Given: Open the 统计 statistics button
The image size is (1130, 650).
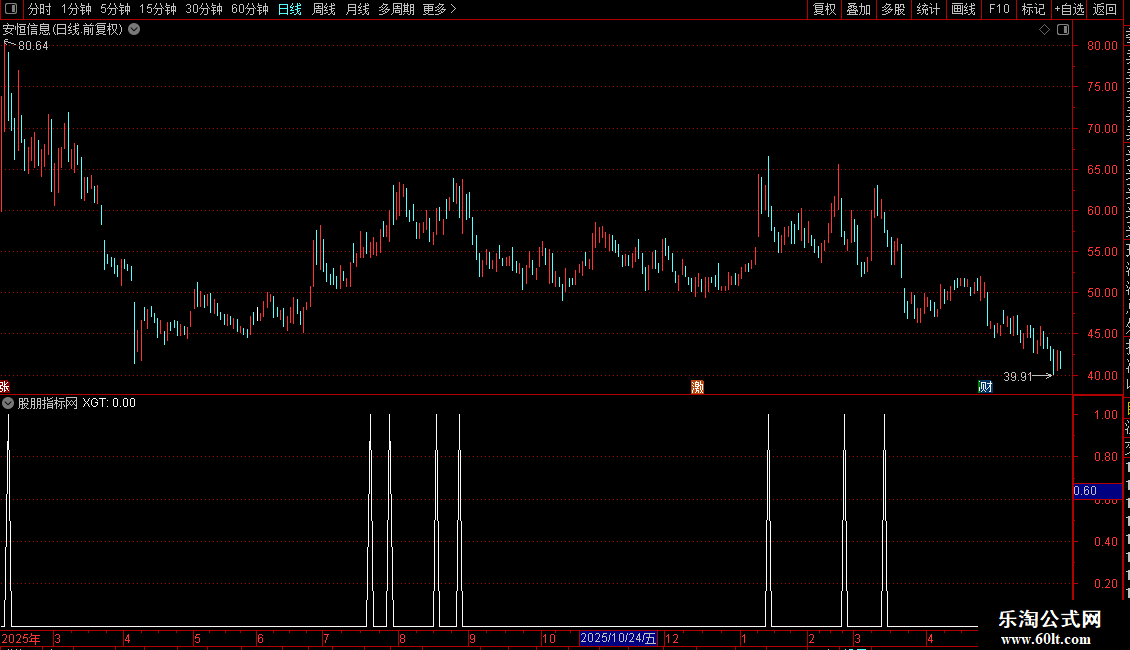Looking at the screenshot, I should (927, 9).
